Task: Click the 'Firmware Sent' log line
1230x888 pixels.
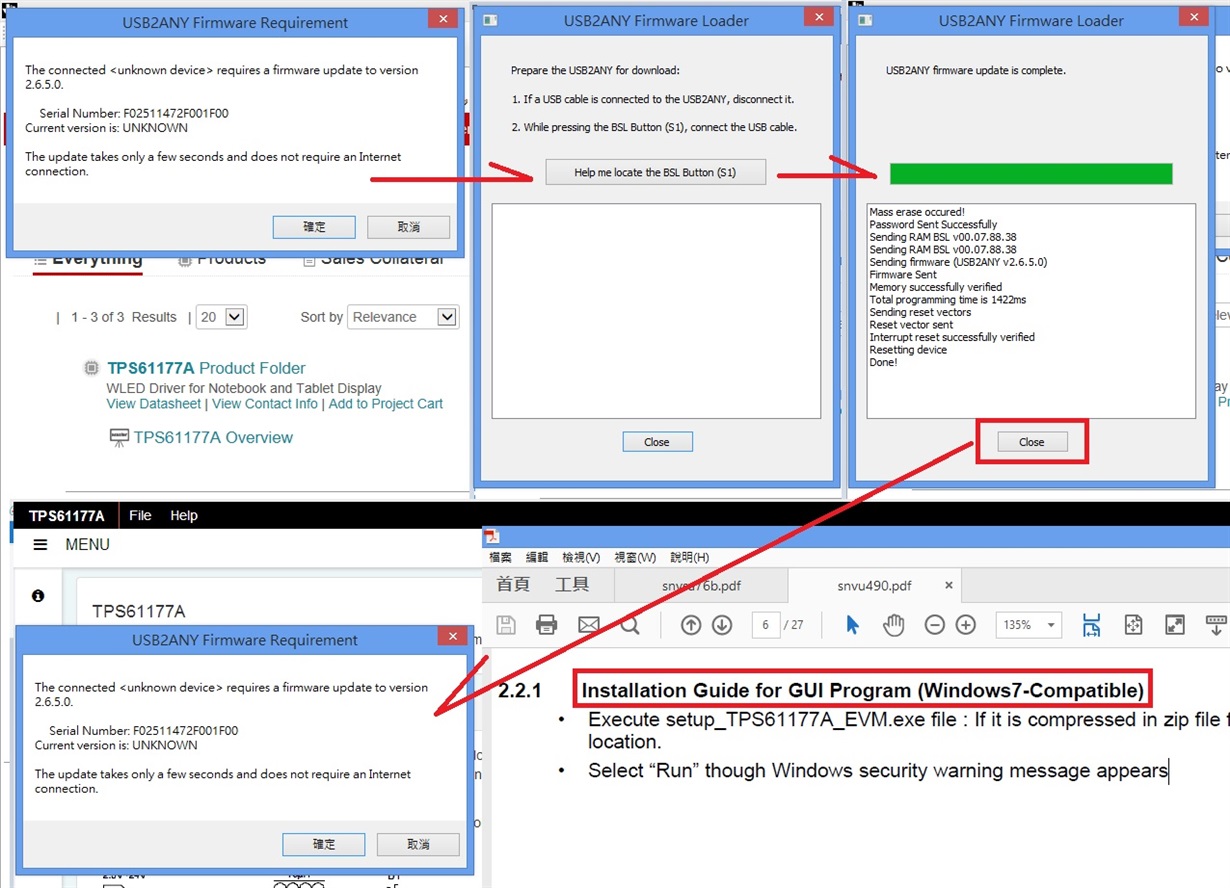Action: pos(903,274)
